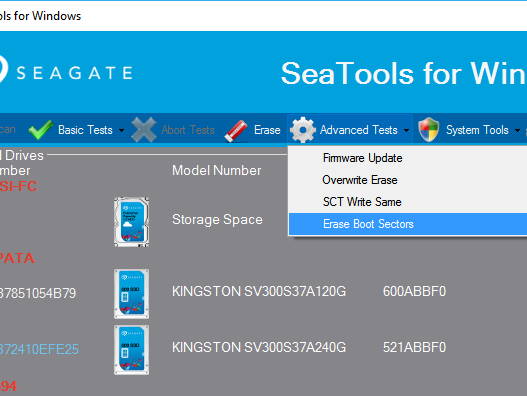527x396 pixels.
Task: Click the Abort Tests label
Action: (x=188, y=130)
